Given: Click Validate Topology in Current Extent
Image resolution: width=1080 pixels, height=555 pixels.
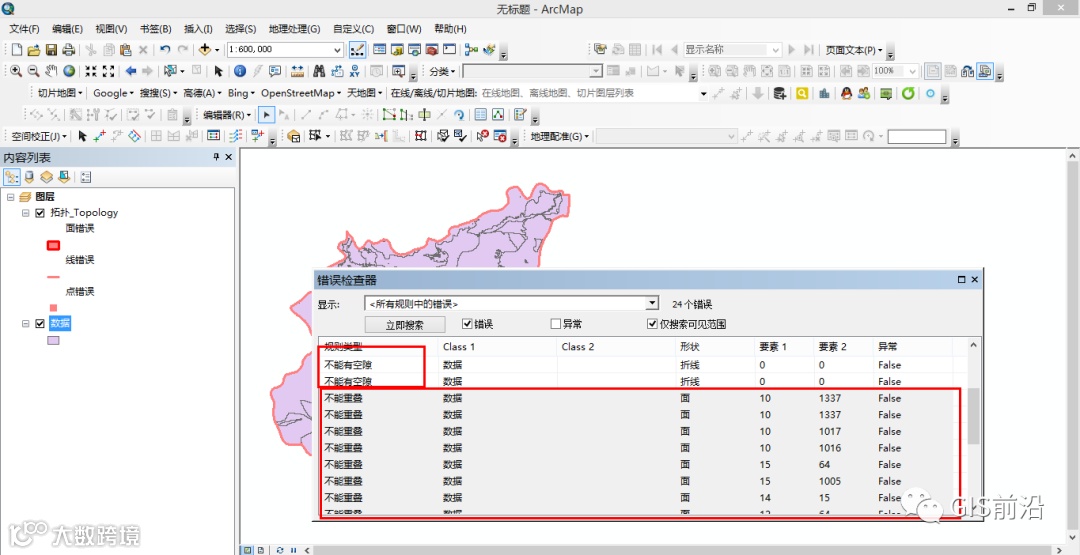Looking at the screenshot, I should click(x=460, y=136).
